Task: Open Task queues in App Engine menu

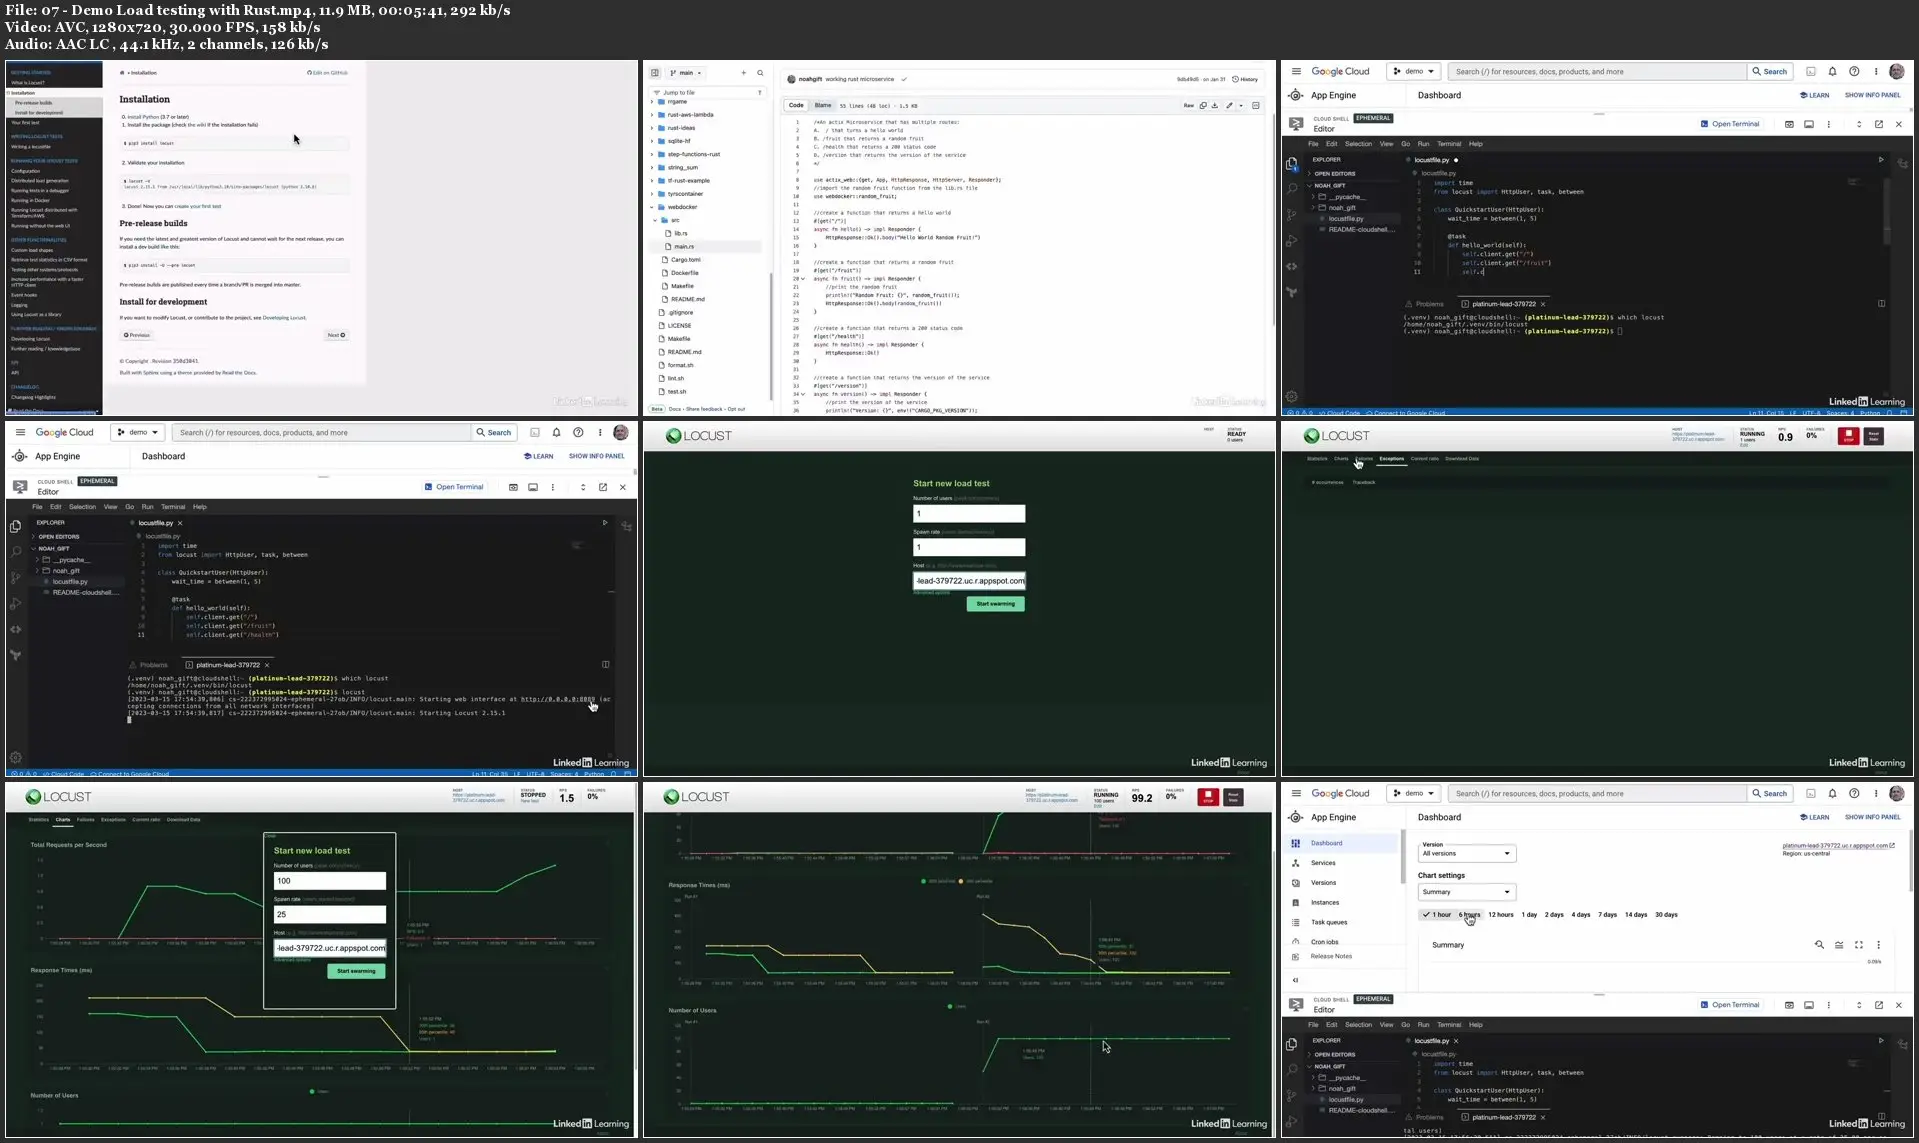Action: coord(1328,922)
